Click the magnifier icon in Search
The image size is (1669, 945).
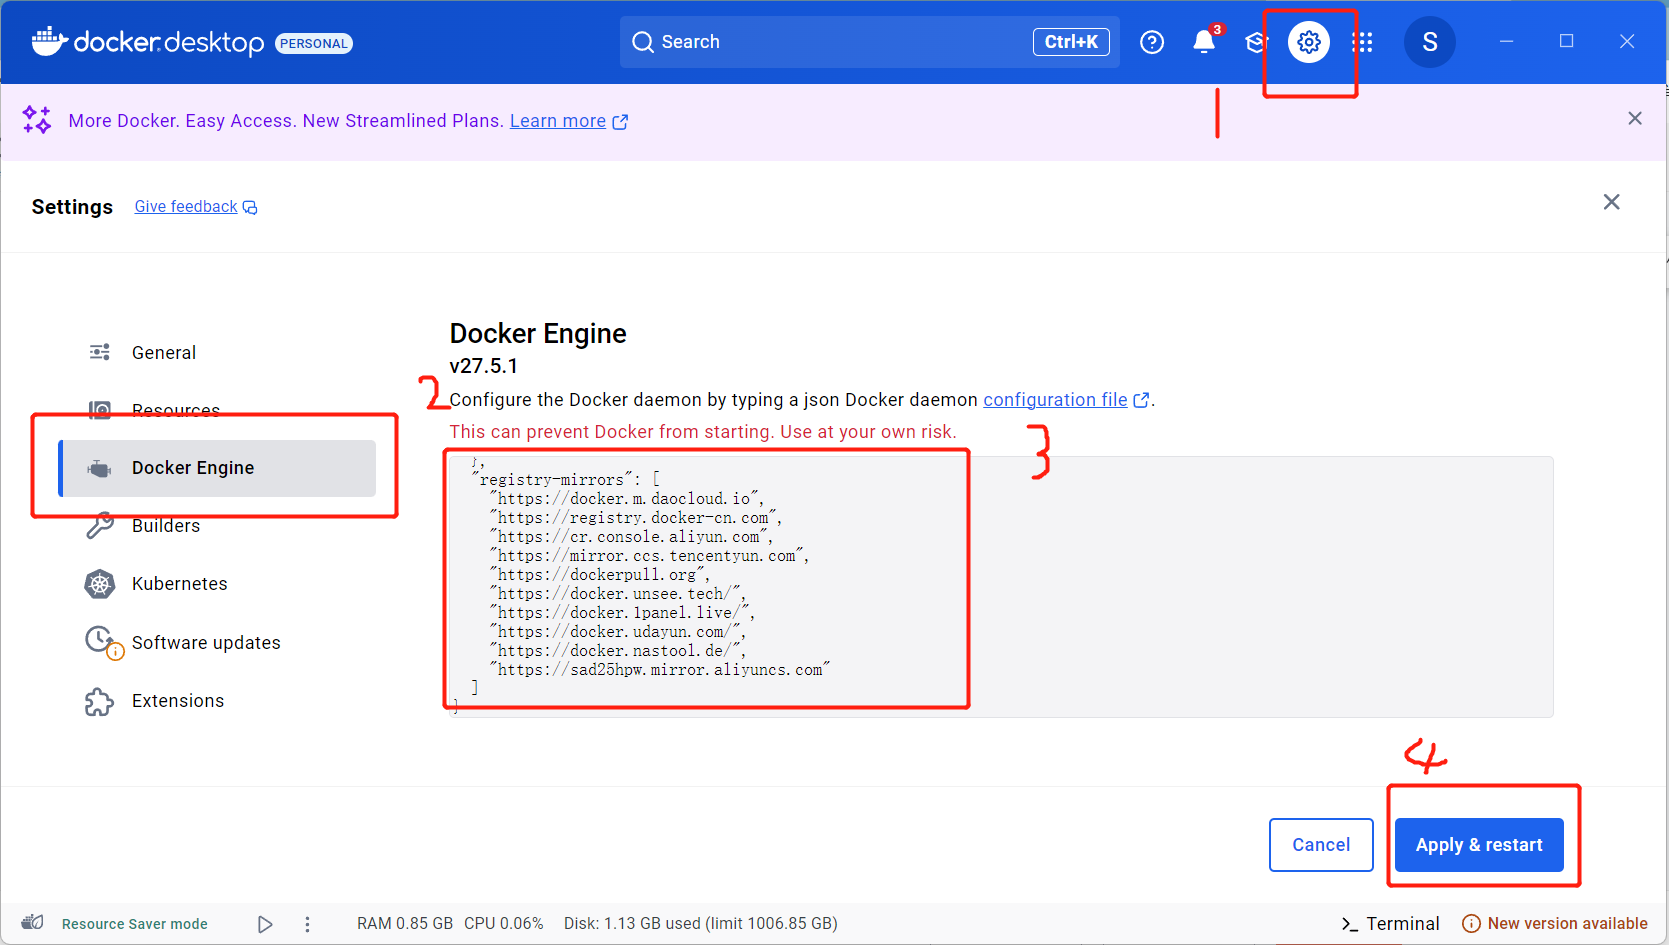pyautogui.click(x=643, y=42)
